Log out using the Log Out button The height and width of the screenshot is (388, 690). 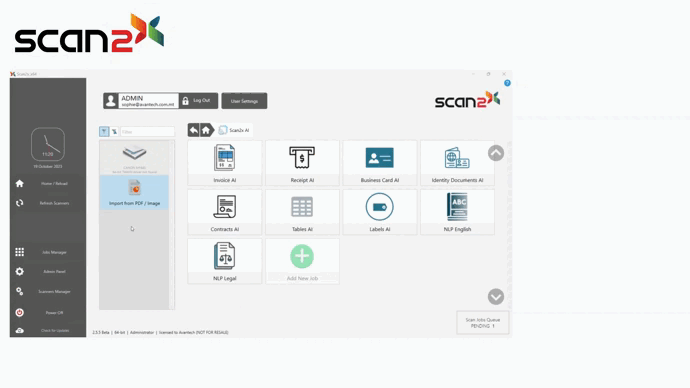(x=198, y=101)
